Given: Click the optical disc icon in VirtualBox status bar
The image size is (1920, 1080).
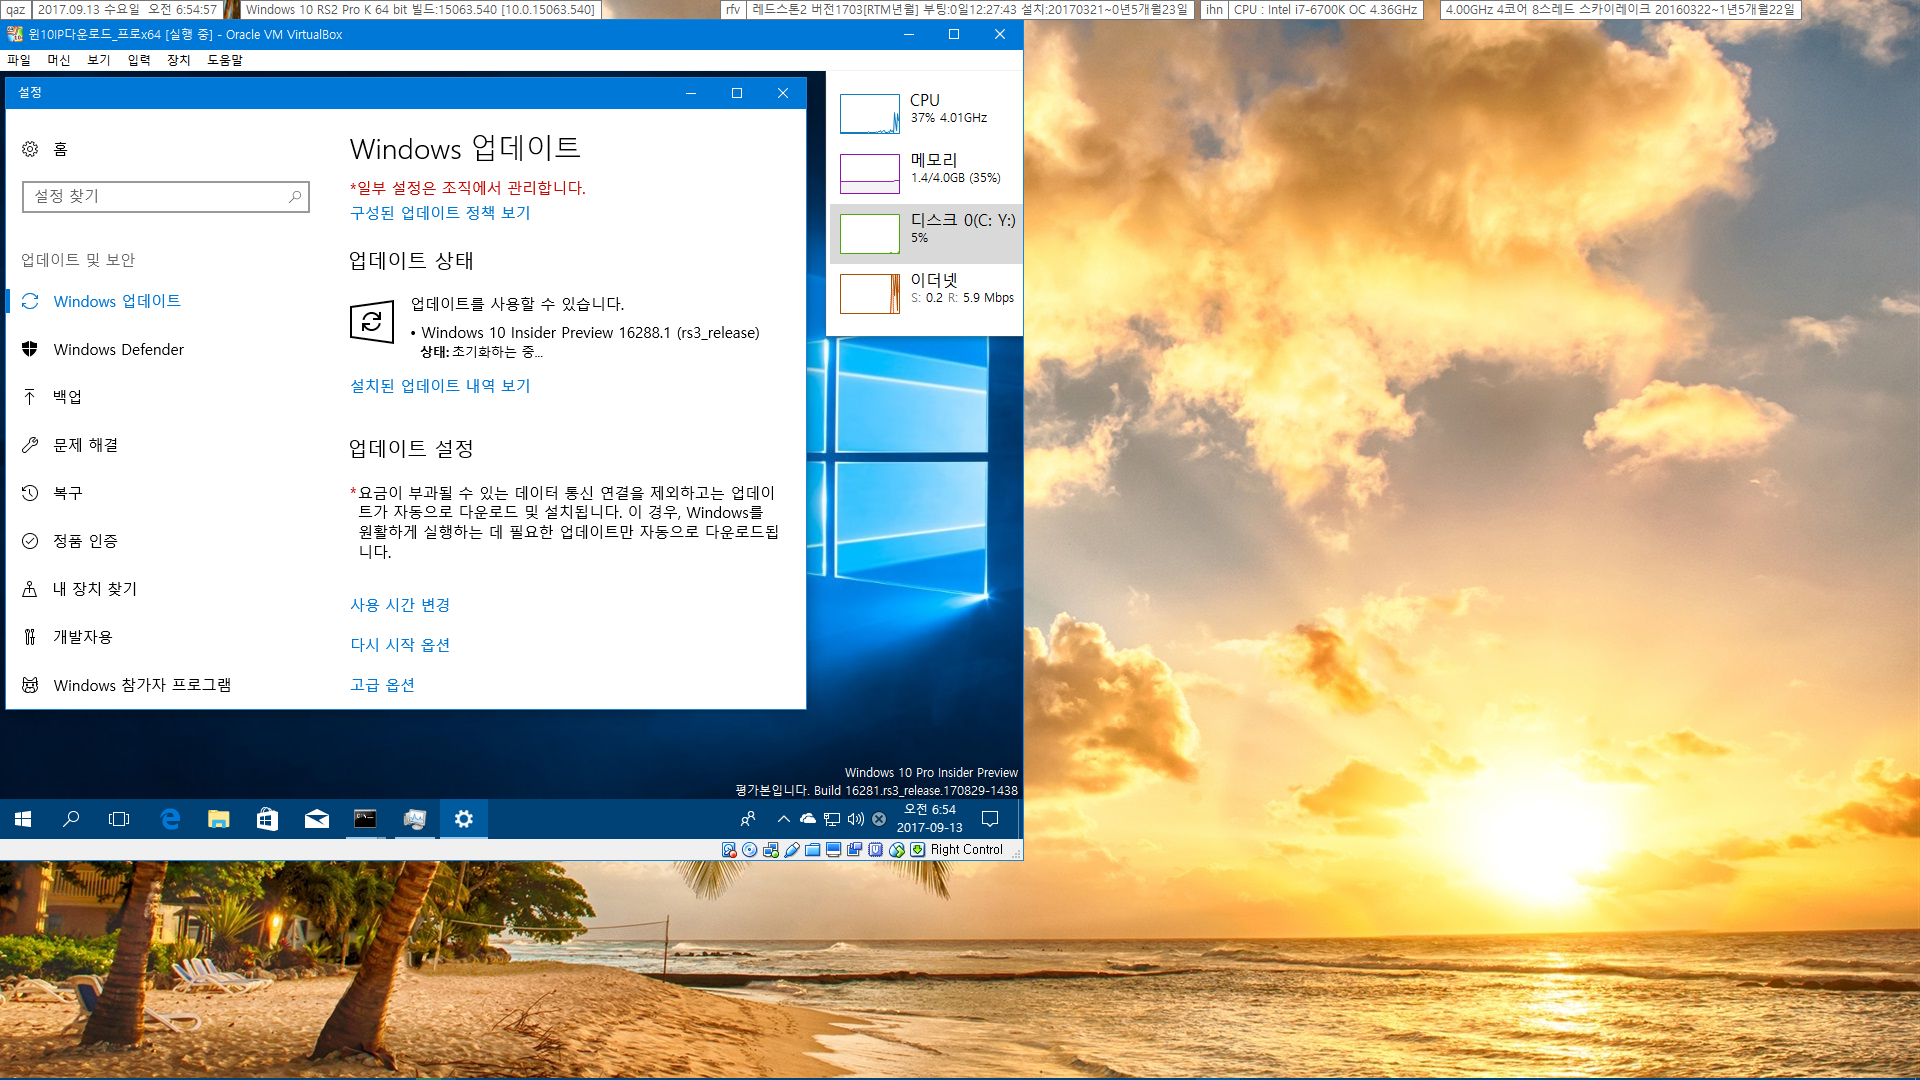Looking at the screenshot, I should point(750,850).
